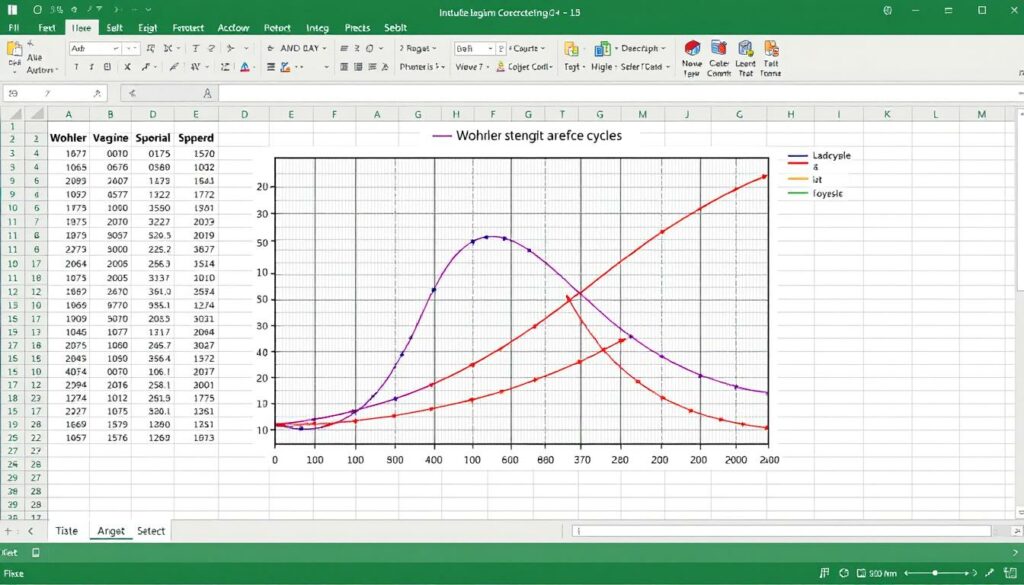Click cell value 4074 in column A

(x=76, y=372)
